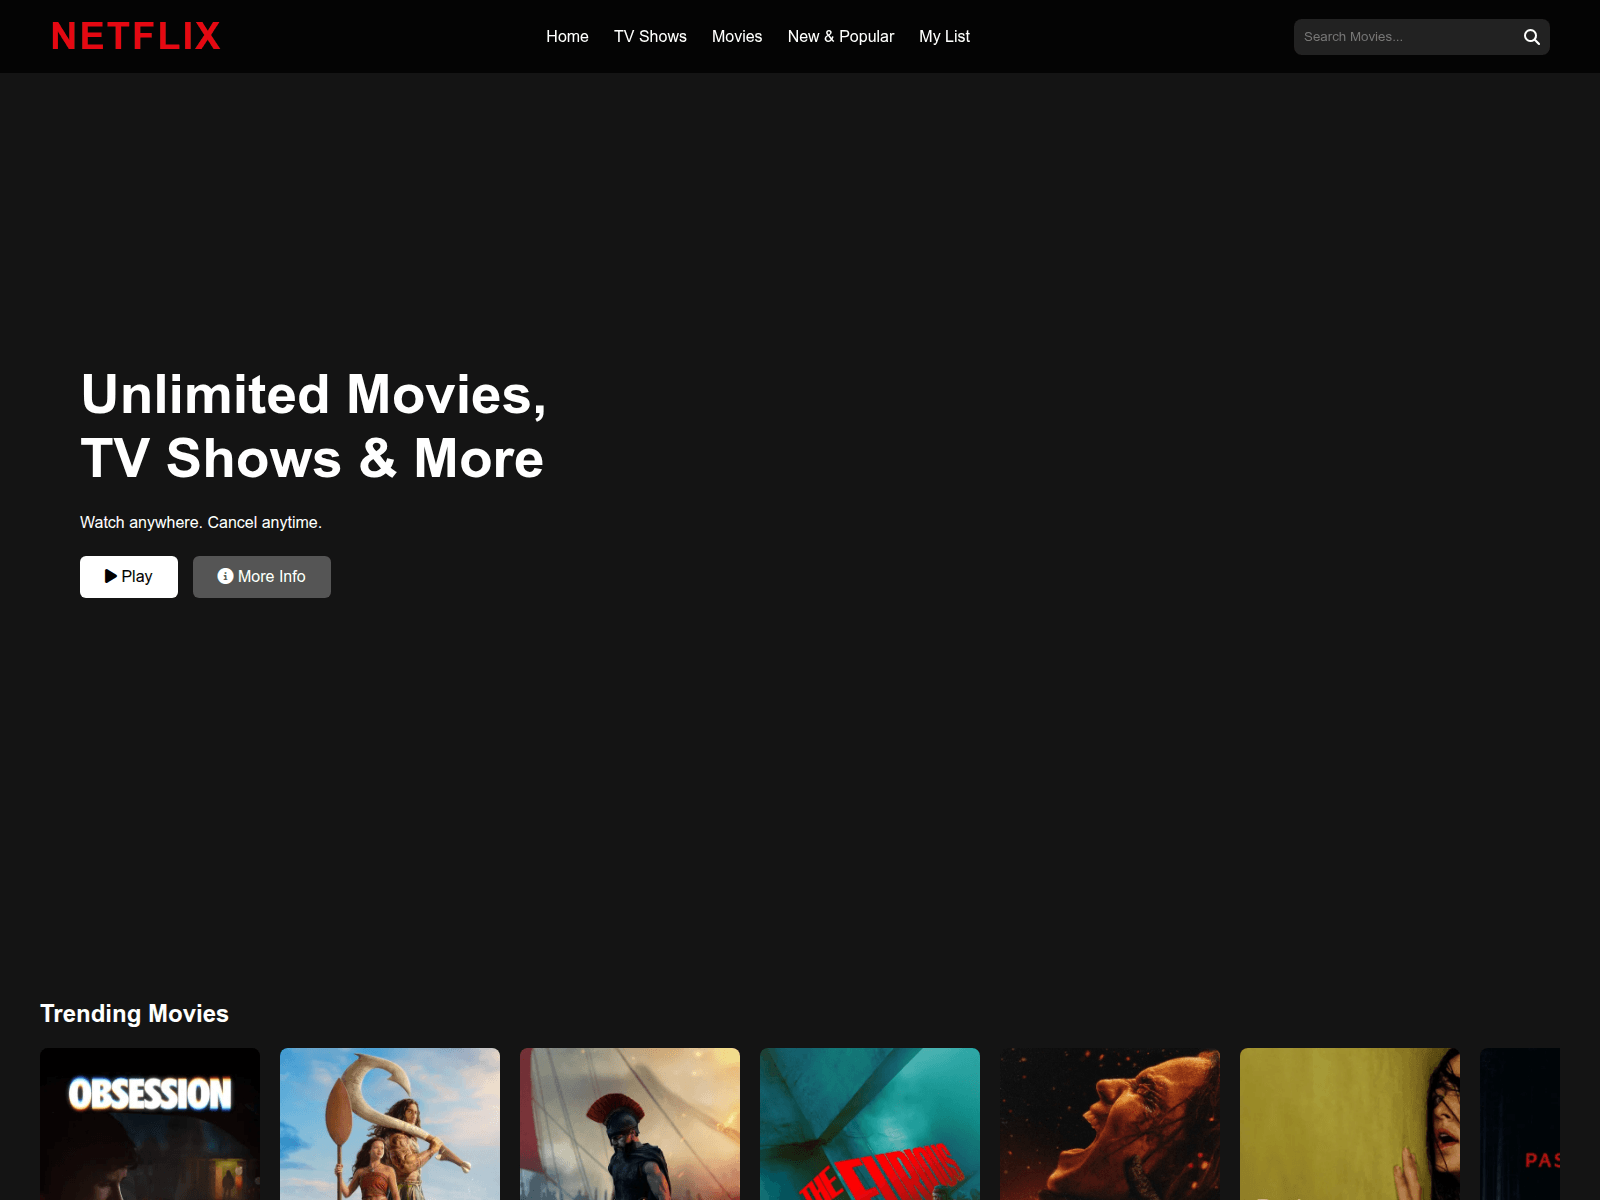Click the white Play button
Viewport: 1600px width, 1200px height.
tap(129, 577)
